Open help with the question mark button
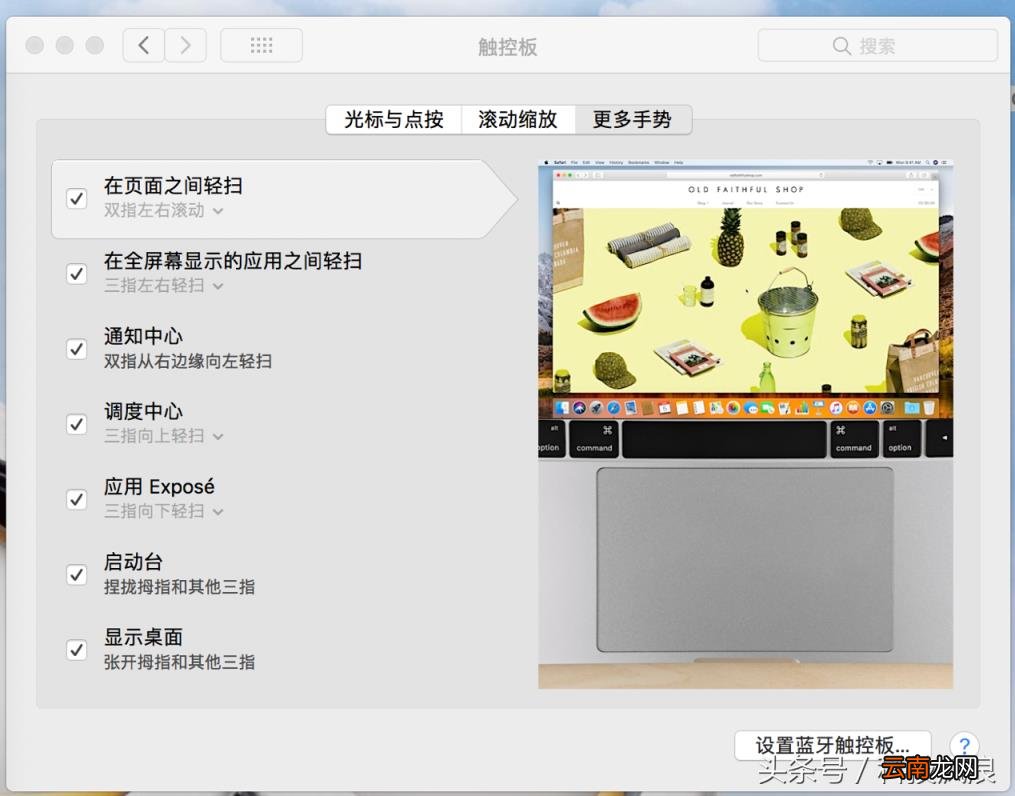The height and width of the screenshot is (796, 1015). [965, 745]
